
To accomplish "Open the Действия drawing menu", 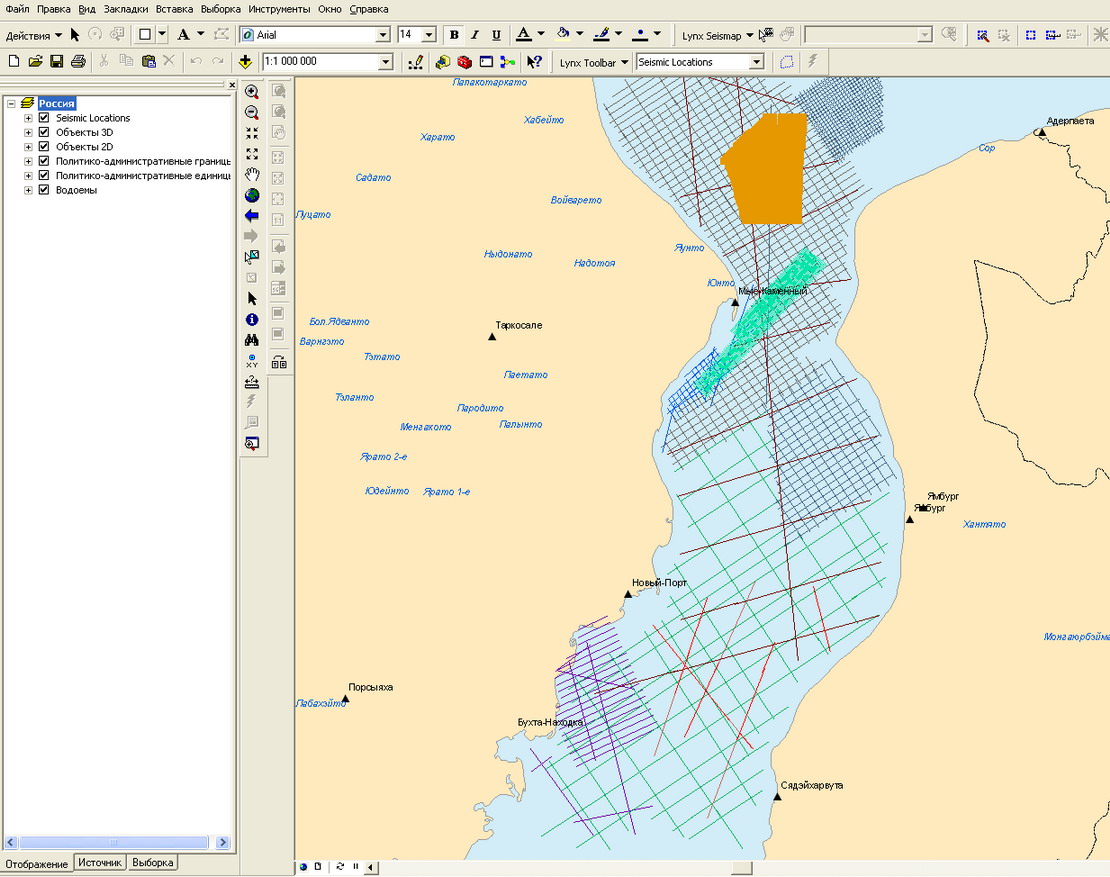I will [x=33, y=35].
